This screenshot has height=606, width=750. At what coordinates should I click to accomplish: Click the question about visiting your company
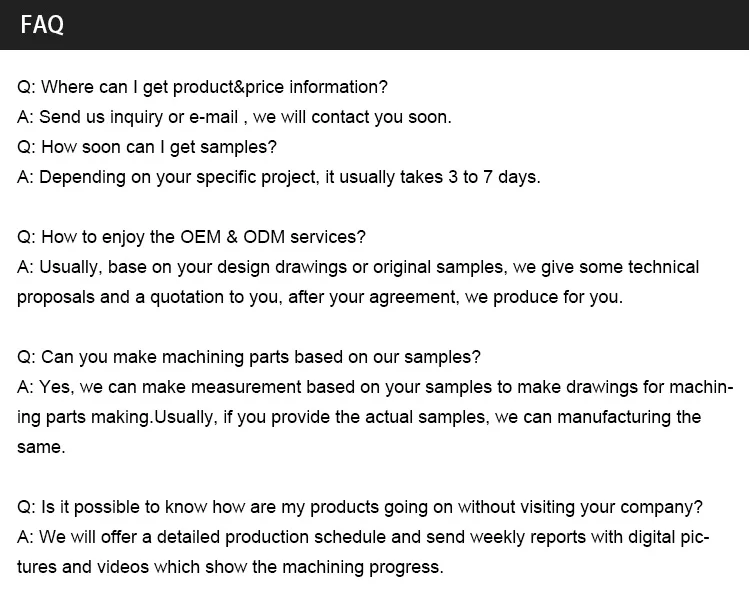point(360,507)
